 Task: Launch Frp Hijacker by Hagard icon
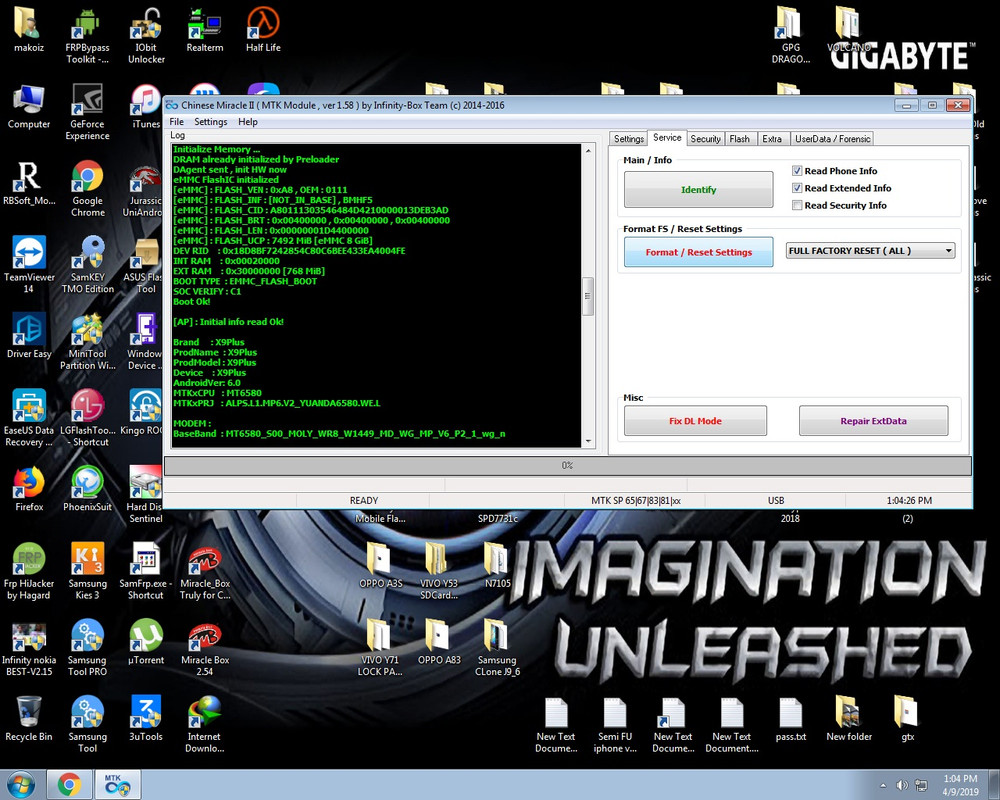pyautogui.click(x=29, y=572)
